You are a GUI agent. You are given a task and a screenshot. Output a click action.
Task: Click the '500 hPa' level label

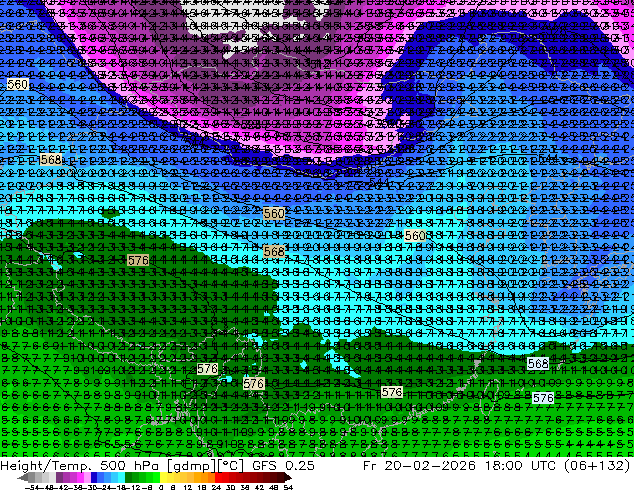pos(128,466)
